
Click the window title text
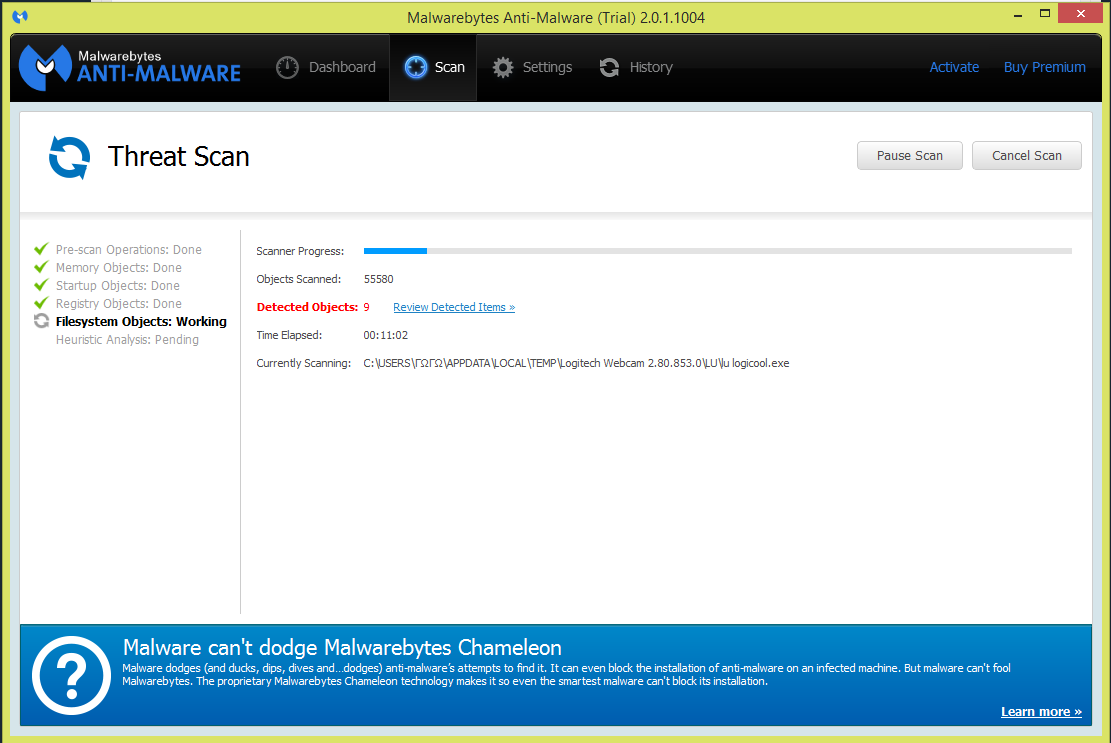[556, 18]
